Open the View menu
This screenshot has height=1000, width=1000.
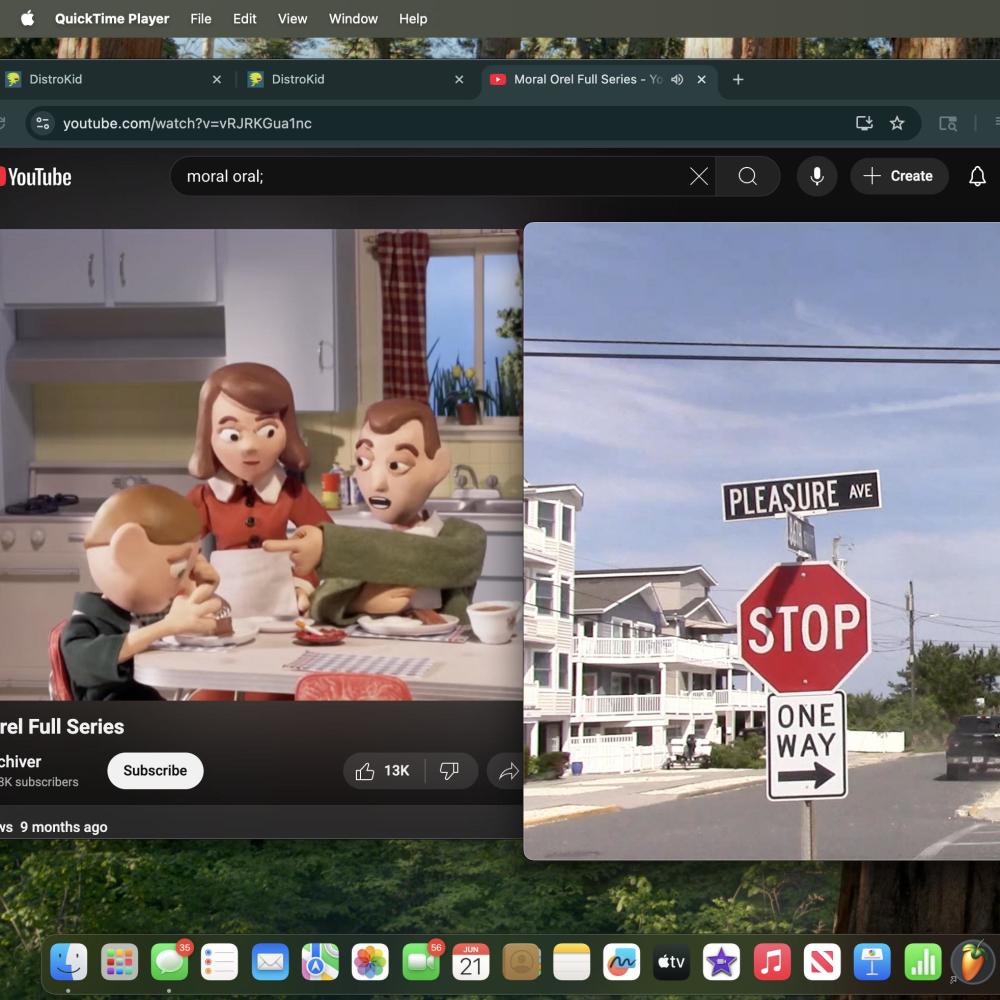click(293, 18)
